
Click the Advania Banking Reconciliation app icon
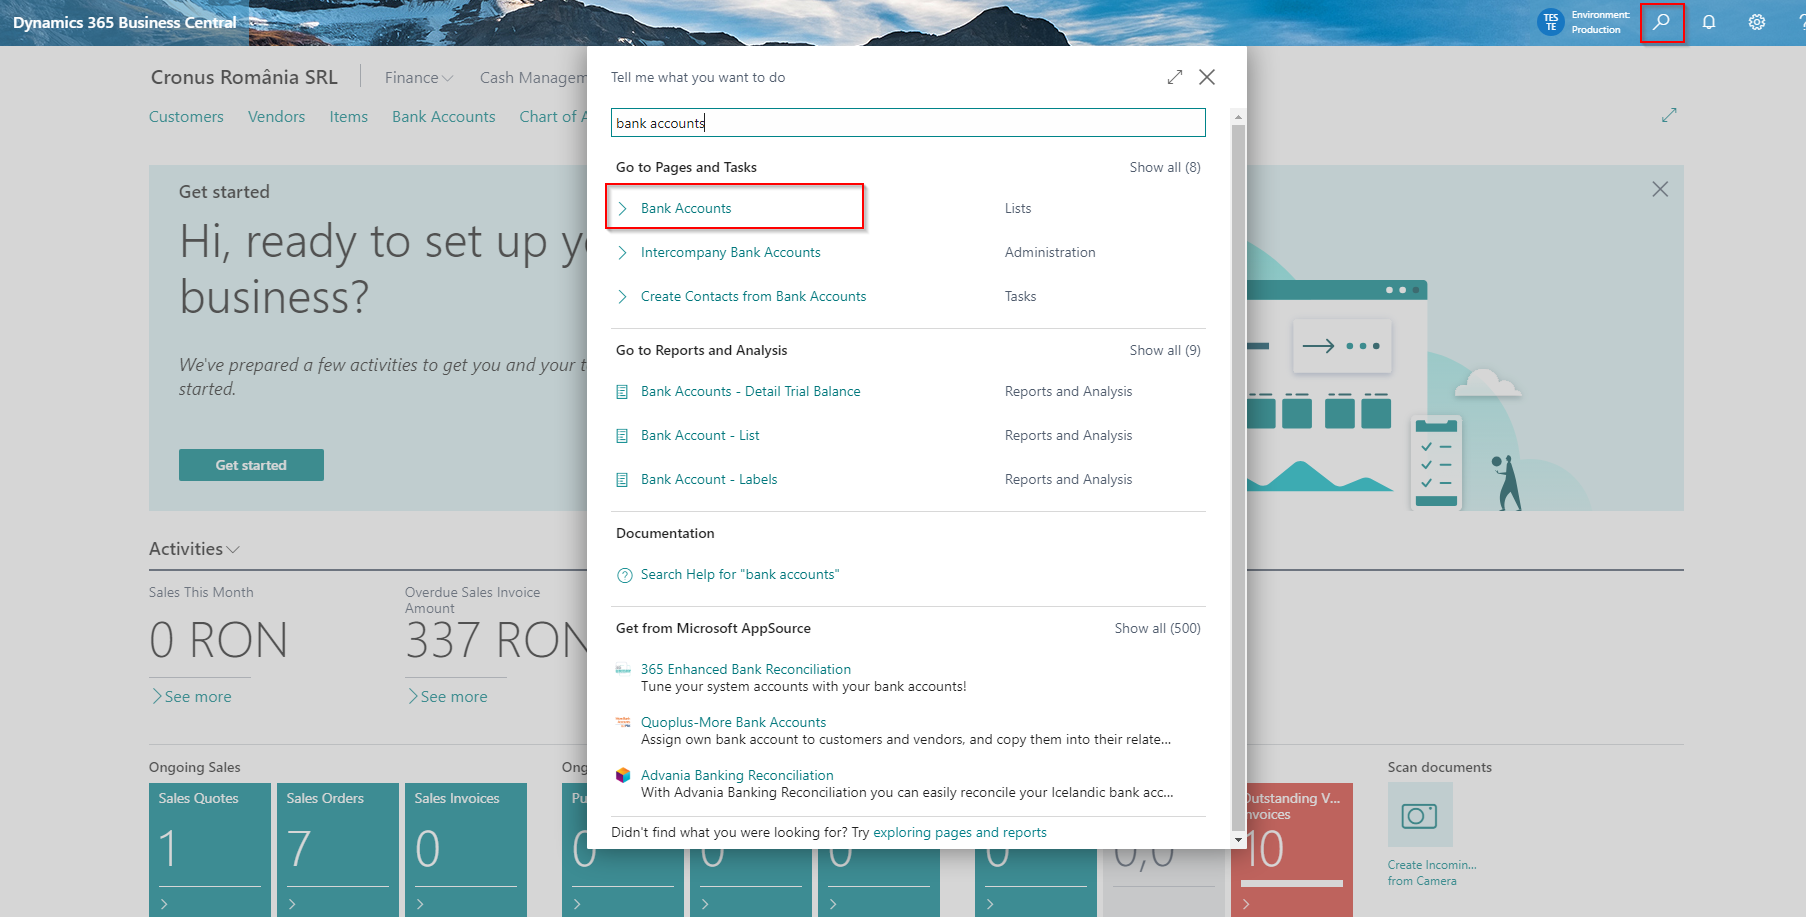pyautogui.click(x=623, y=775)
